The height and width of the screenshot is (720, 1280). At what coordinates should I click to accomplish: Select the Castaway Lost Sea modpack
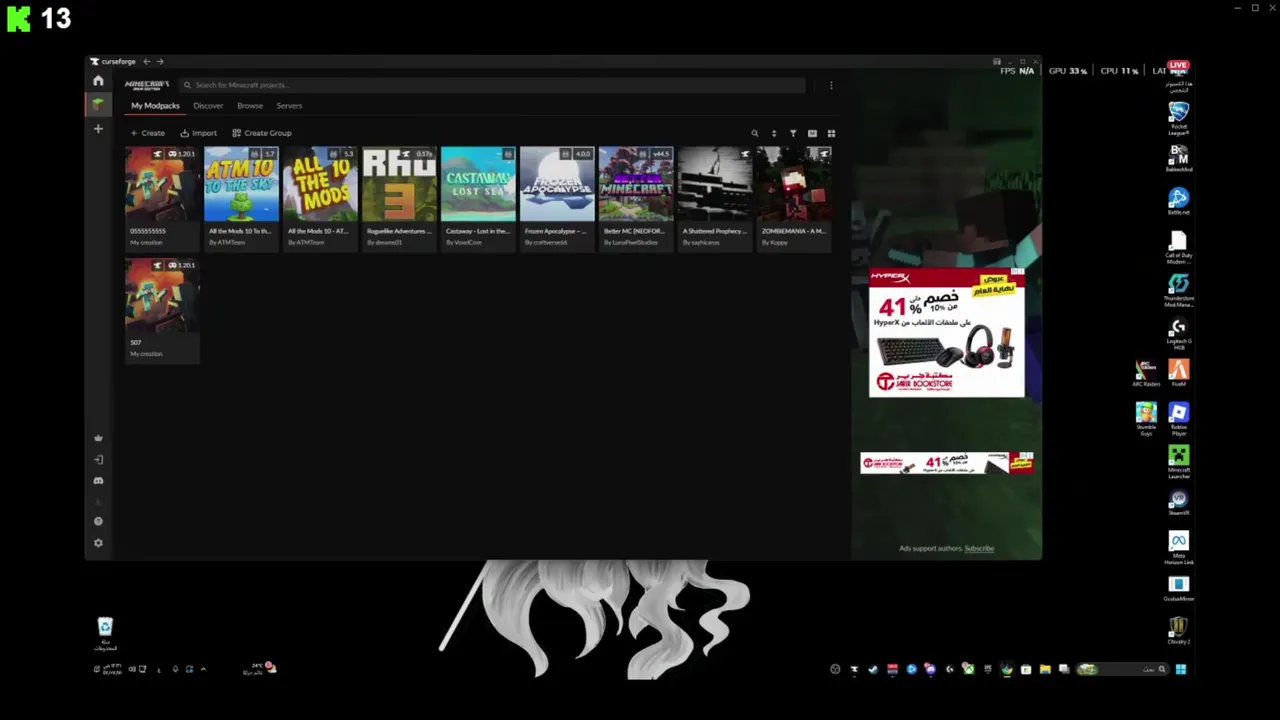(478, 185)
